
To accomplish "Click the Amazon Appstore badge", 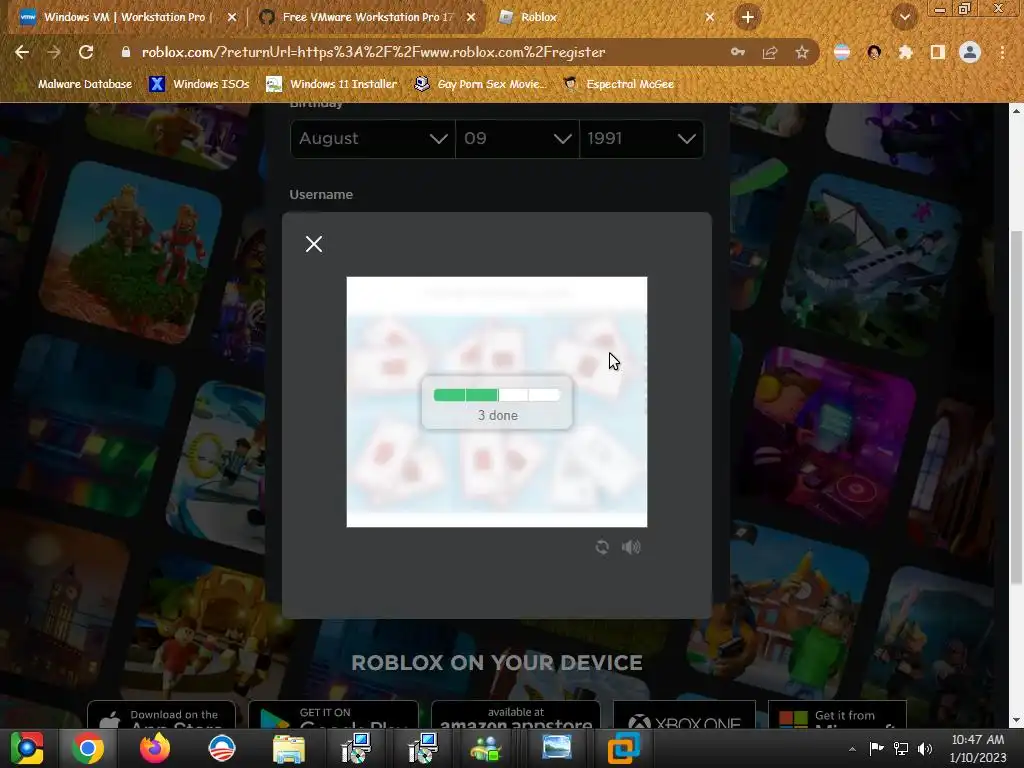I will click(516, 714).
